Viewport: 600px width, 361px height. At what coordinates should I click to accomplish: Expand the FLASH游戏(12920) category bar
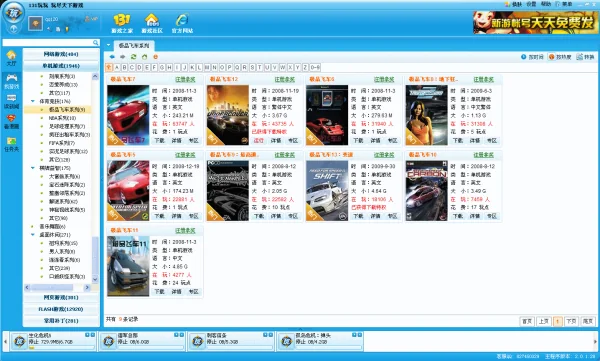61,309
